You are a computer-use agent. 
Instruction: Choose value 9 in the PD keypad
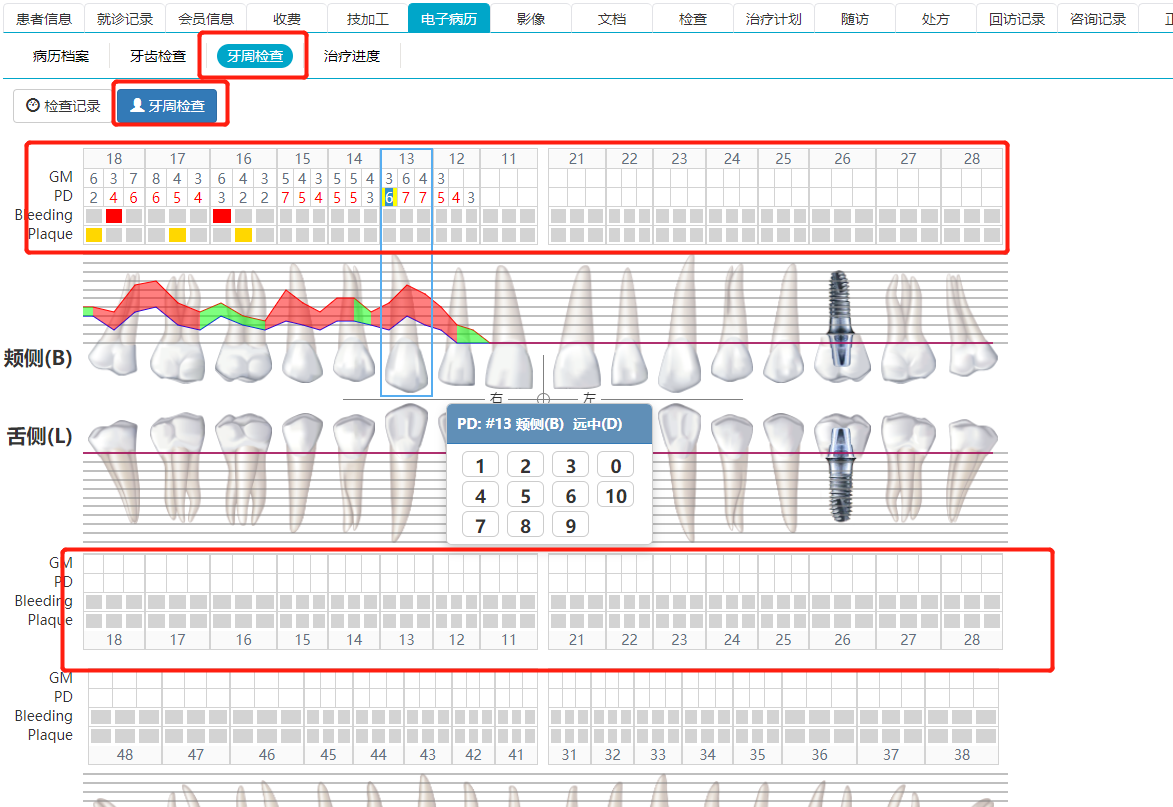[570, 526]
